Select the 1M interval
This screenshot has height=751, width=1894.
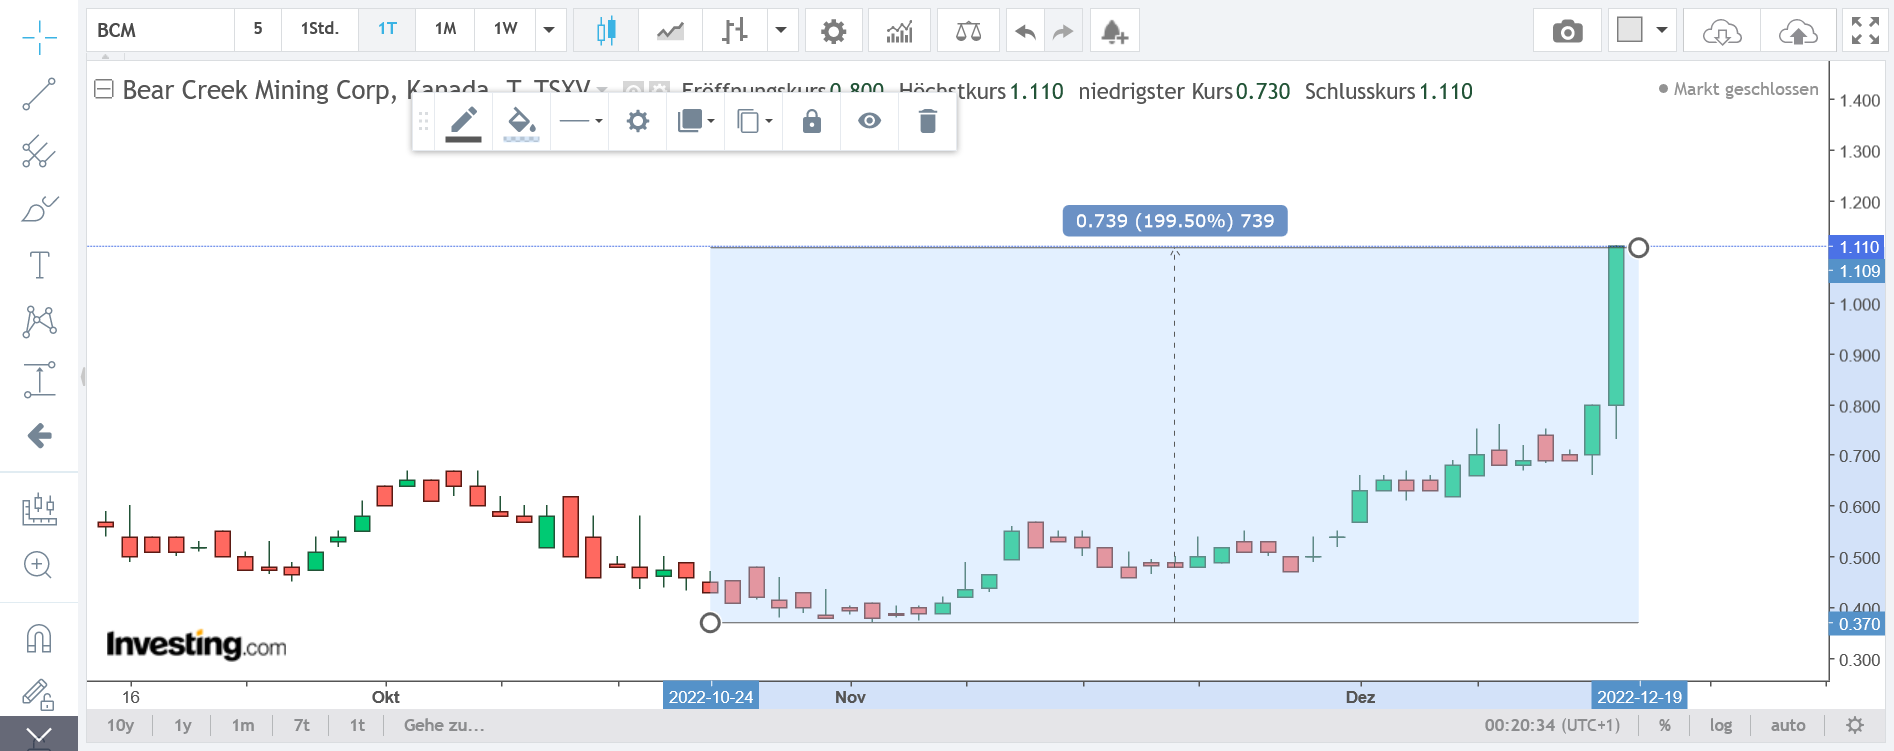445,29
